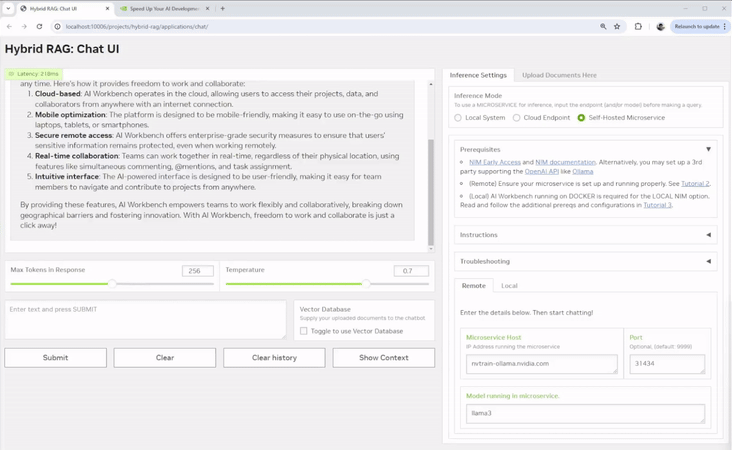Collapse the Prerequisites section
Viewport: 732px width, 450px height.
point(708,149)
